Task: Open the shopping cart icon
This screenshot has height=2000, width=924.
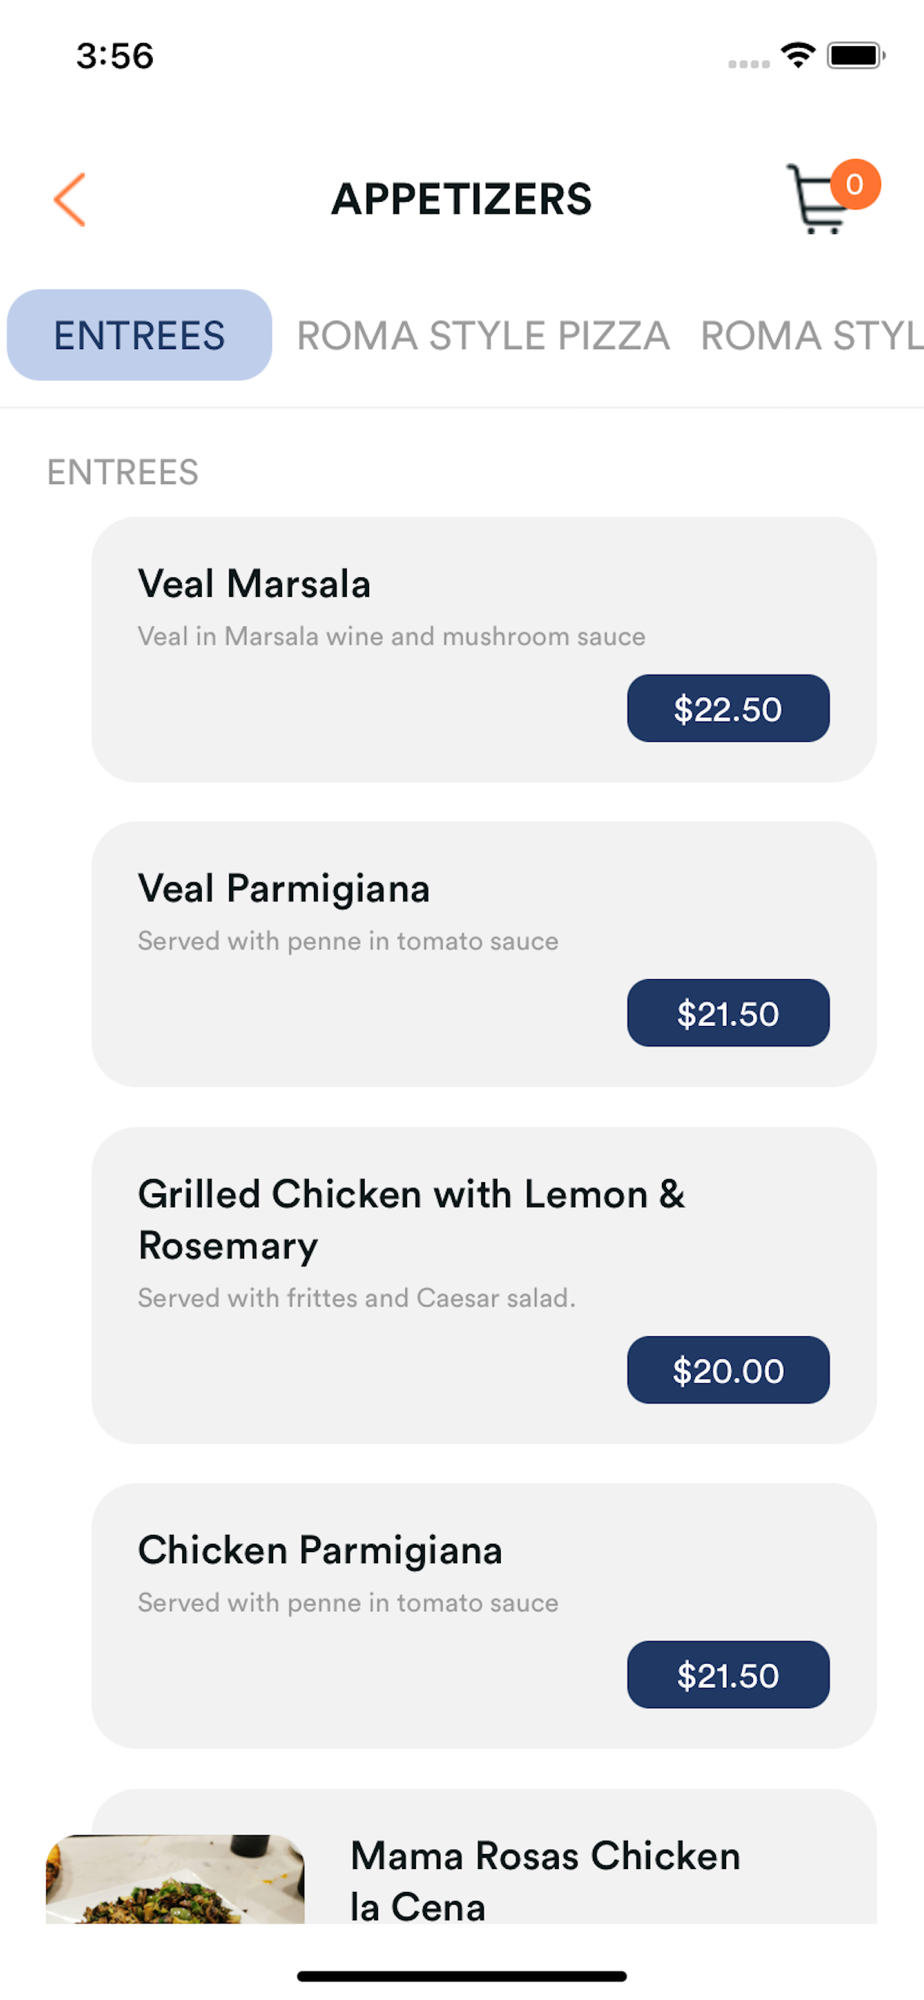Action: click(x=817, y=200)
